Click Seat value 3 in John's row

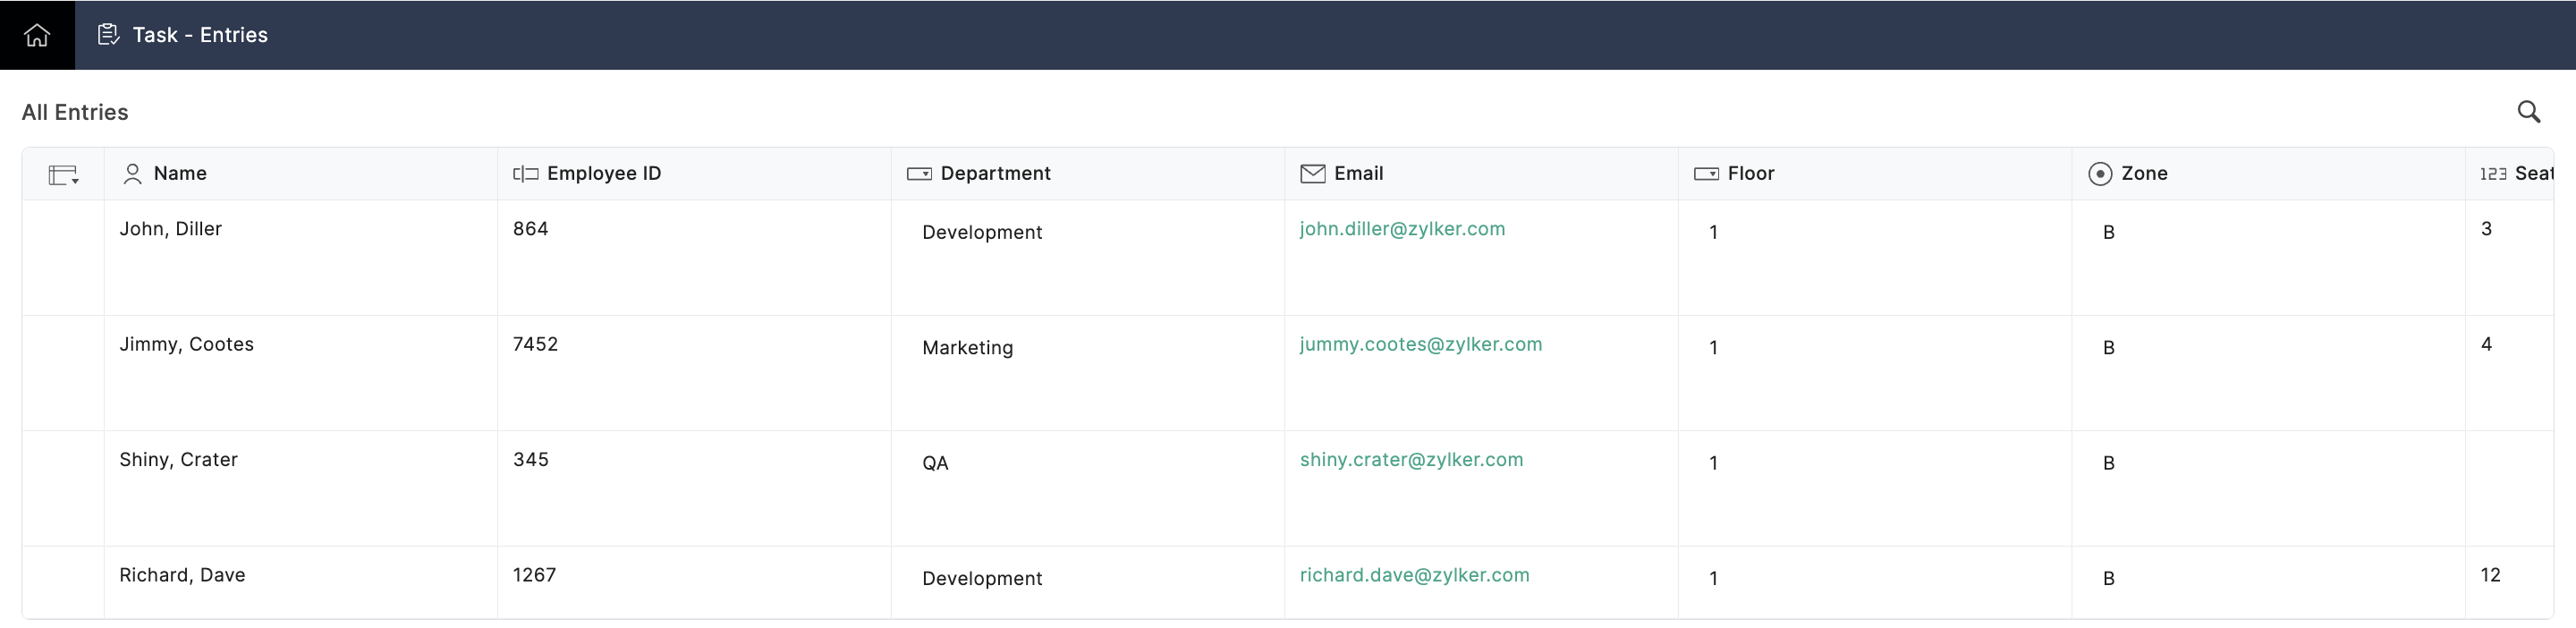pos(2486,229)
